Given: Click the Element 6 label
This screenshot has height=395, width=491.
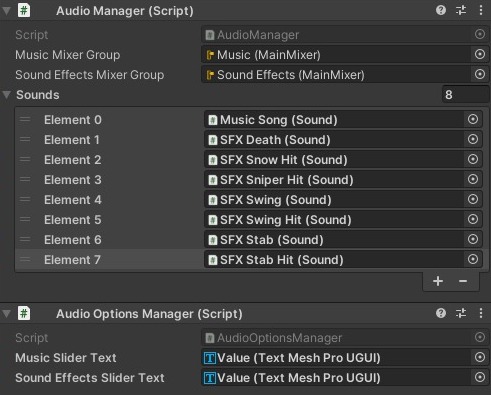Looking at the screenshot, I should click(73, 240).
